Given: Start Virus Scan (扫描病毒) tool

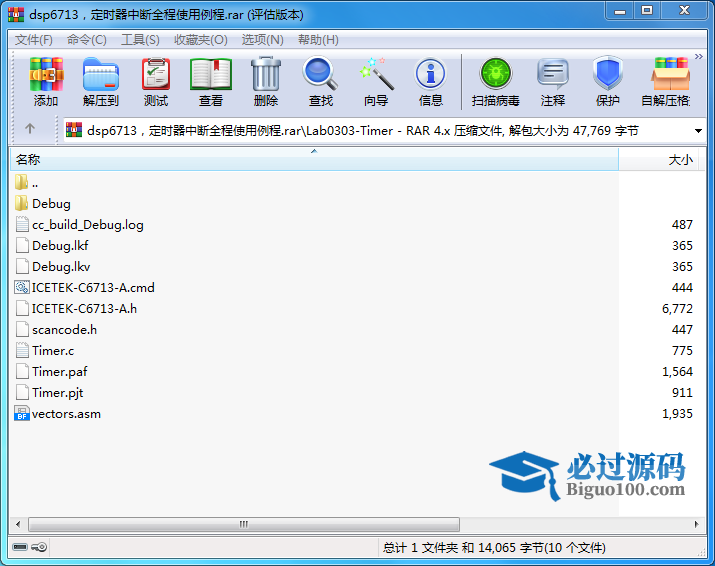Looking at the screenshot, I should tap(495, 81).
